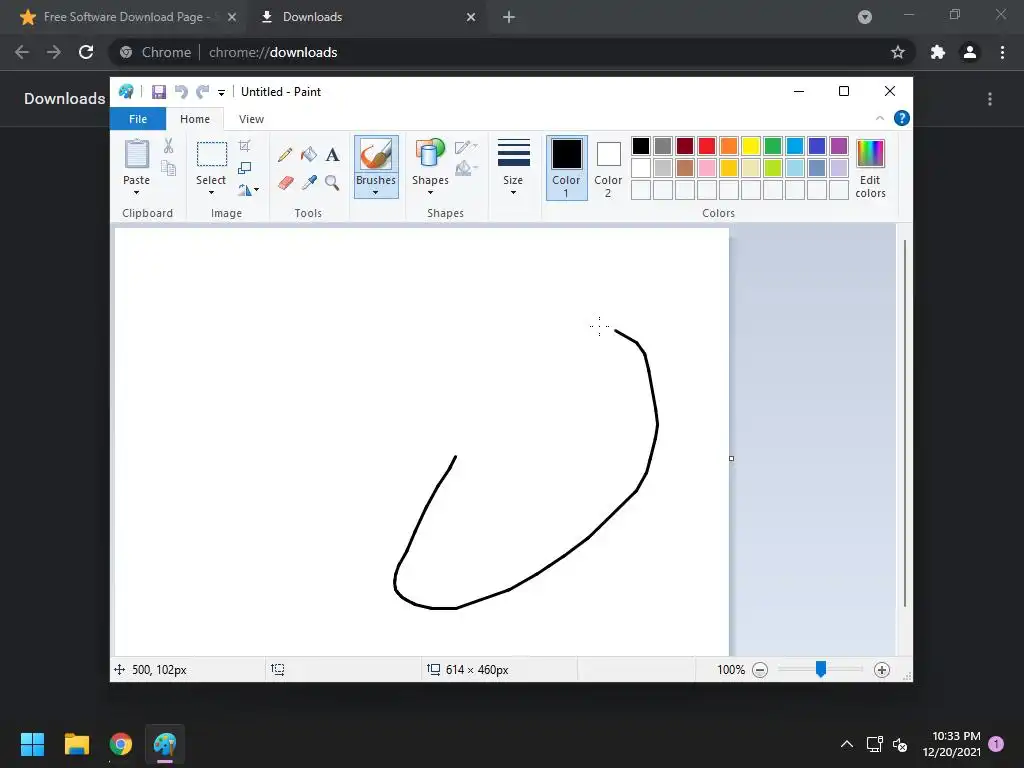This screenshot has width=1024, height=768.
Task: Expand the Select dropdown arrow
Action: (x=212, y=193)
